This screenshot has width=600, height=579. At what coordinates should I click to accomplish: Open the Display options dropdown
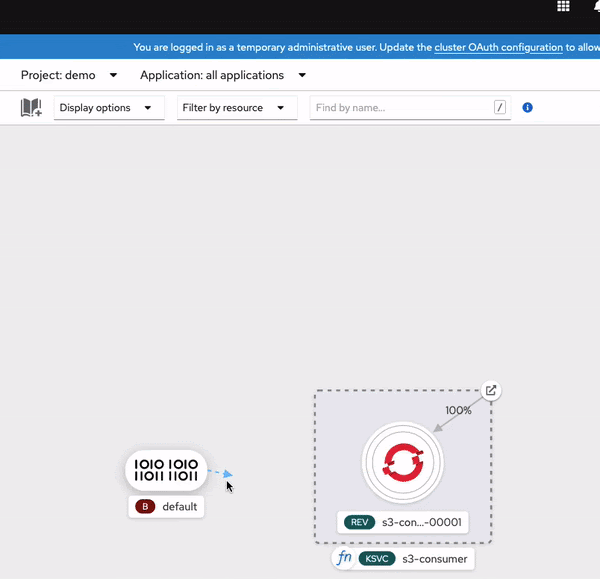coord(108,108)
